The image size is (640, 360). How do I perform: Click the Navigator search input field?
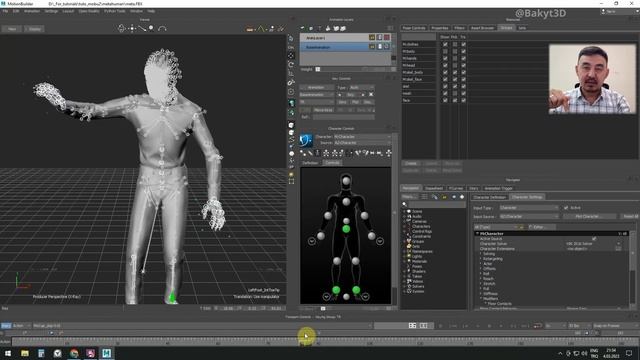pyautogui.click(x=436, y=204)
